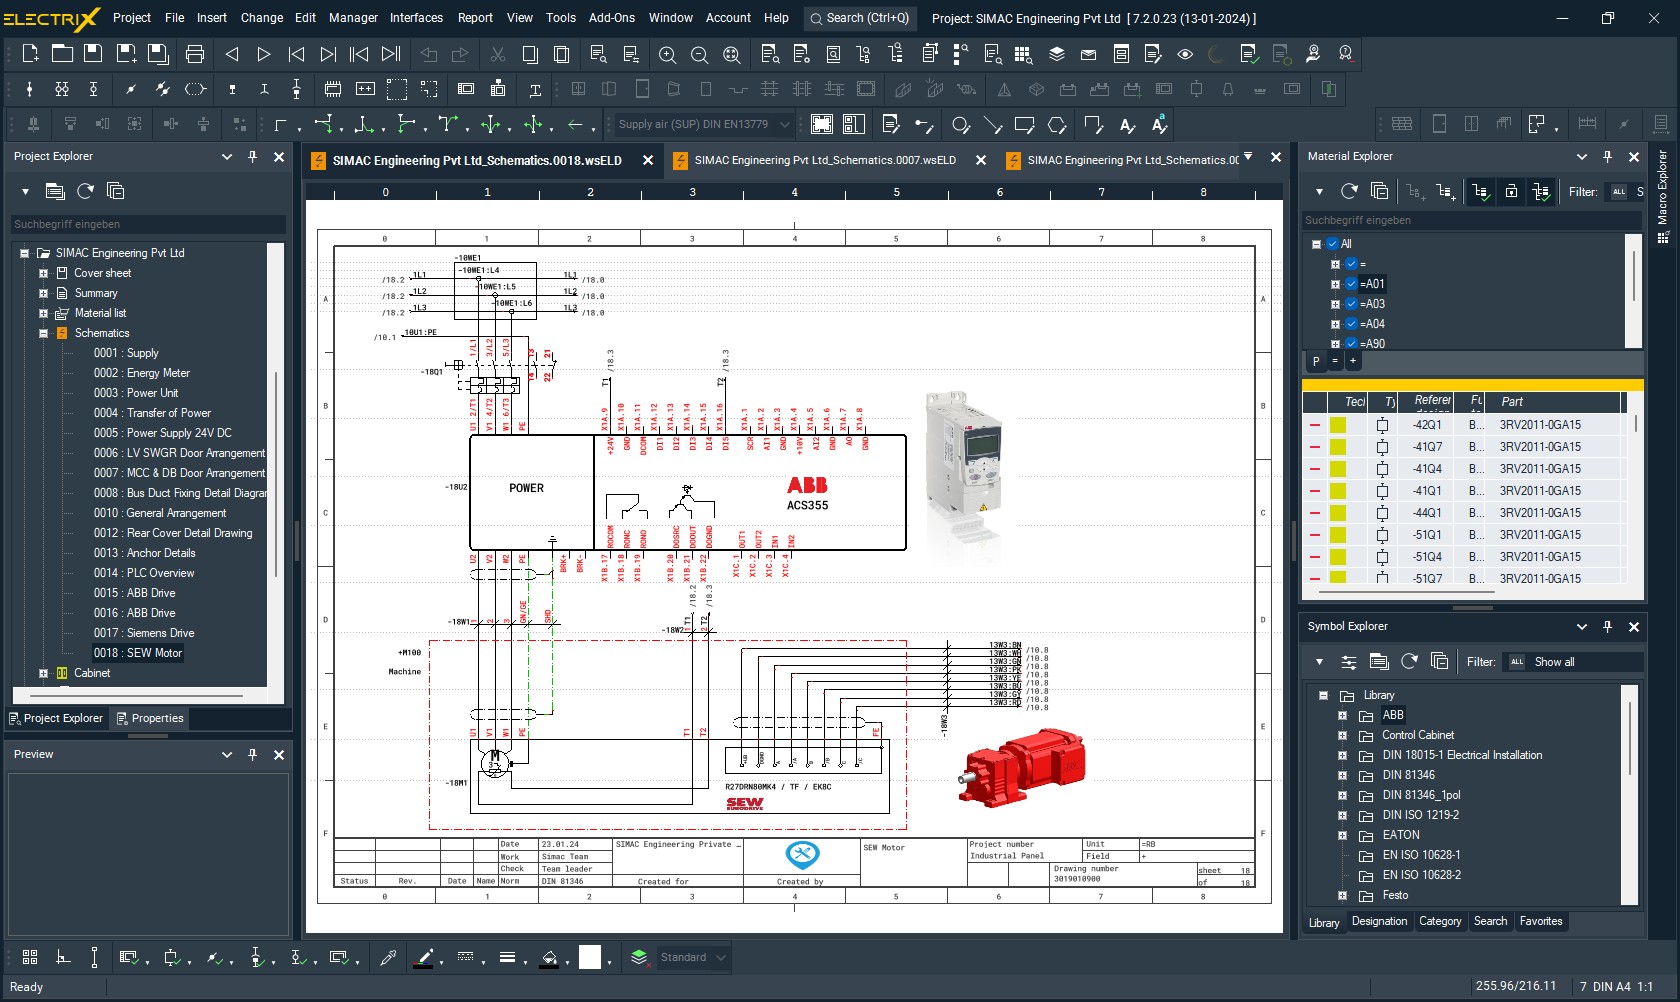Toggle the eye visibility icon in top toolbar
This screenshot has height=1002, width=1680.
tap(1185, 54)
